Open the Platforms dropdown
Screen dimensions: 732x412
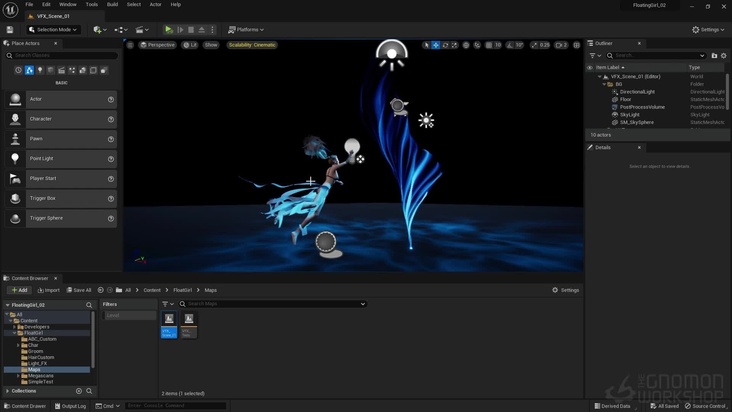(246, 30)
